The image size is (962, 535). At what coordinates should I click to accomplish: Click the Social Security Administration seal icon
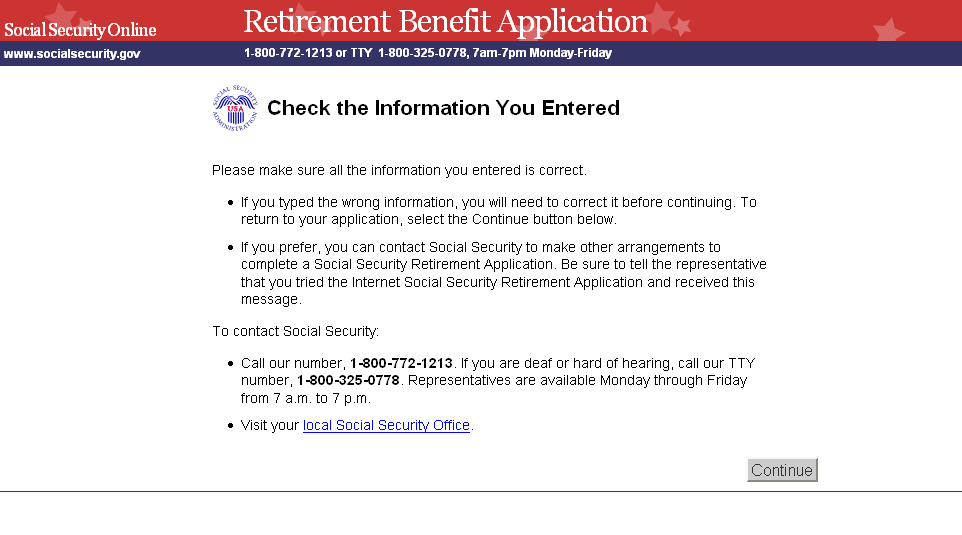[235, 108]
